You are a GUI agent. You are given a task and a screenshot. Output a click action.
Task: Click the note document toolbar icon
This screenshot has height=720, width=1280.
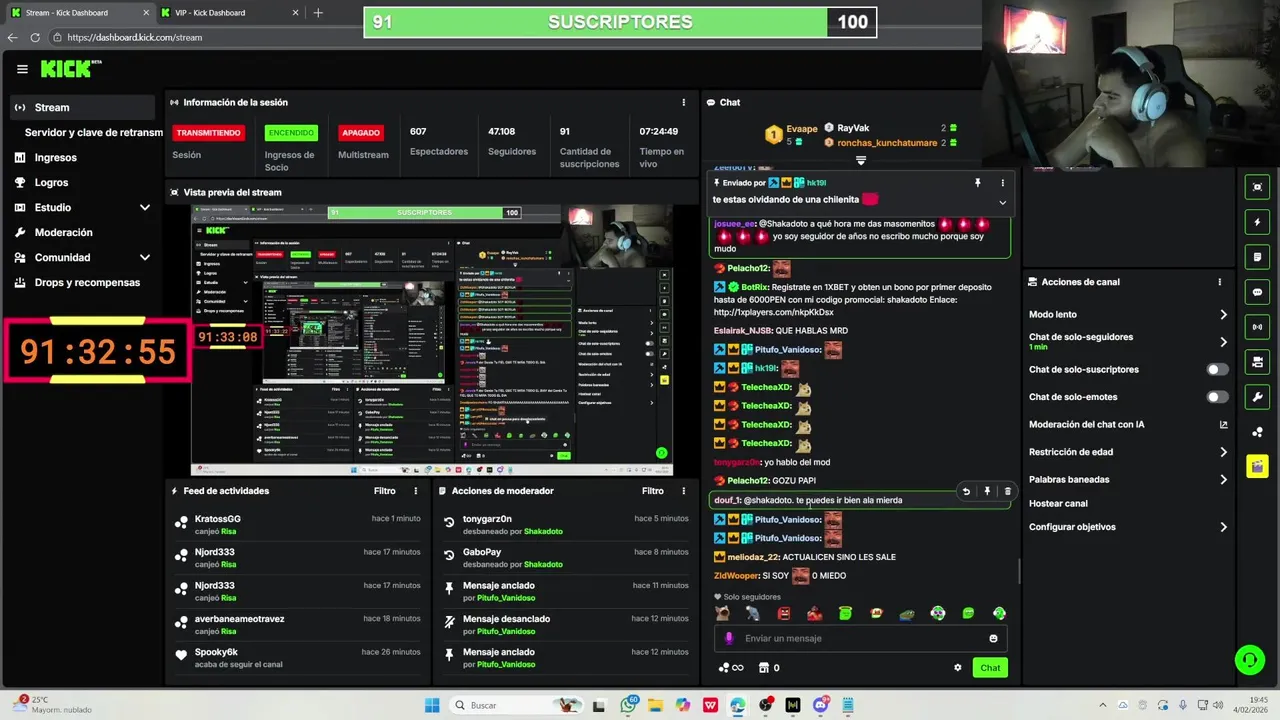(x=1257, y=257)
